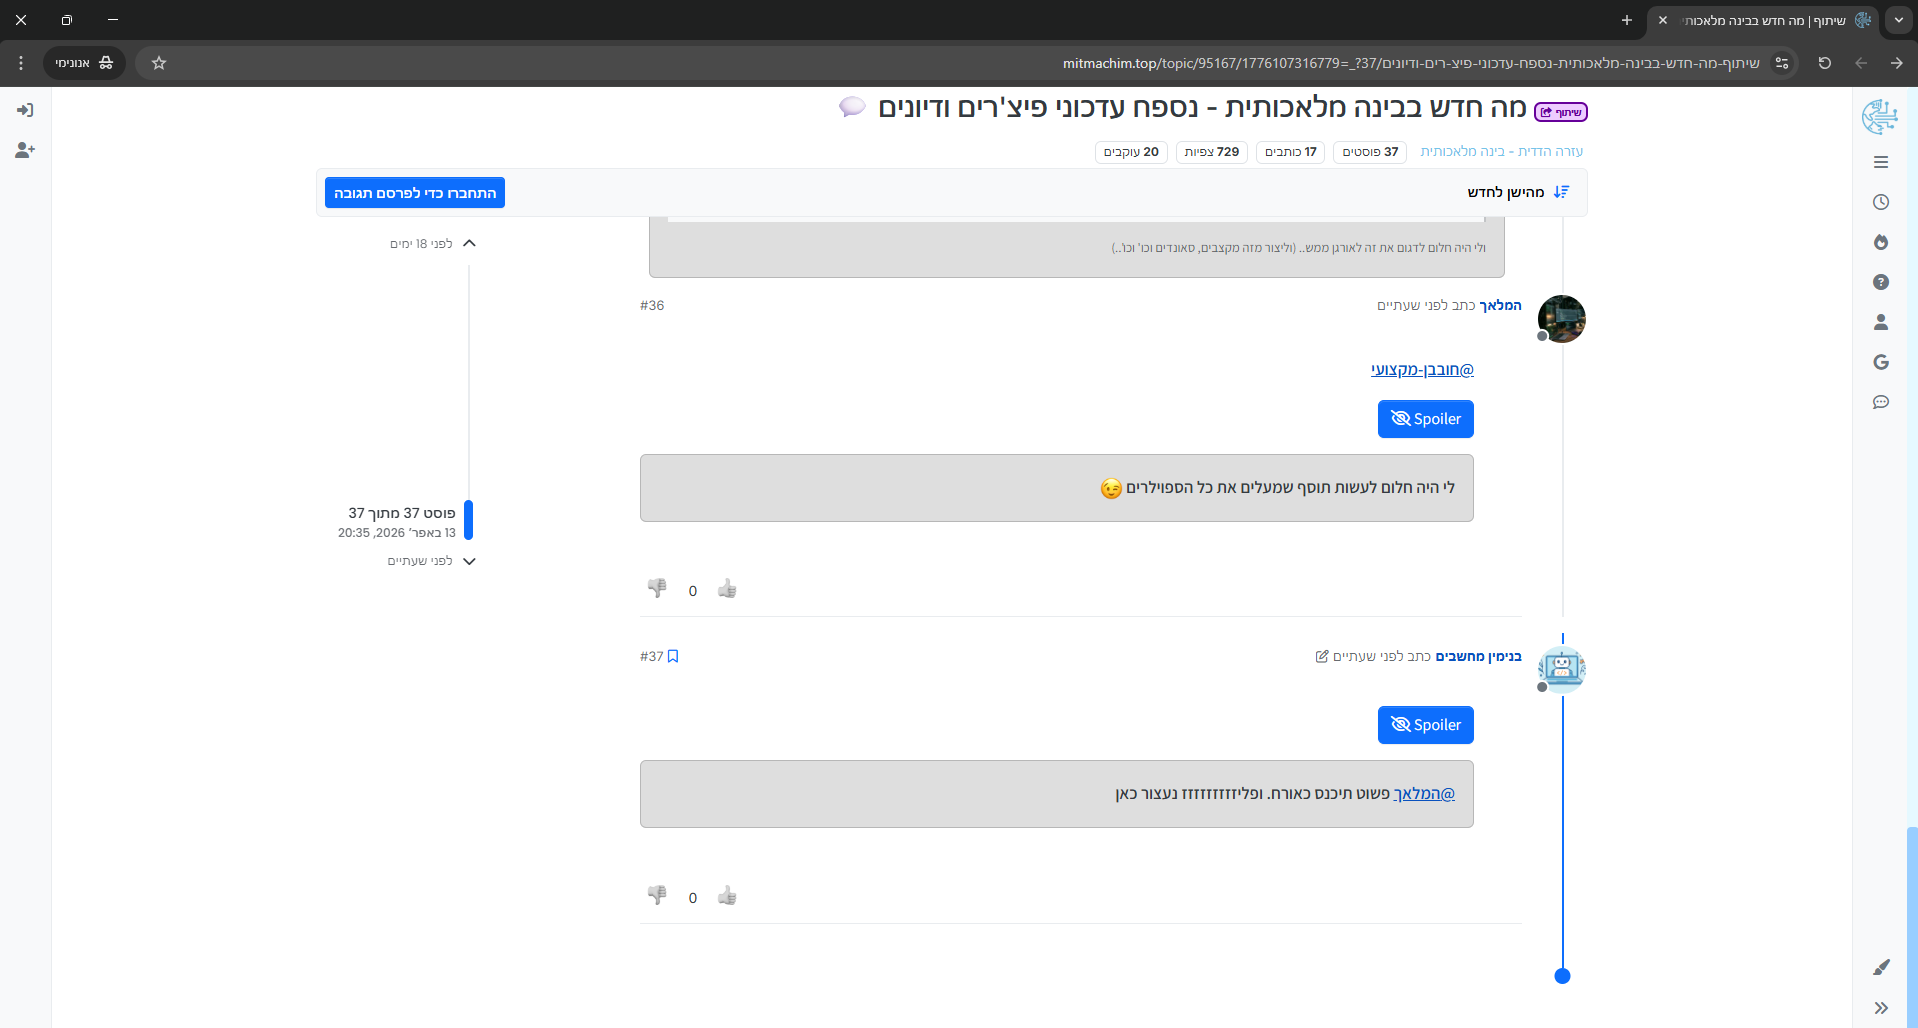
Task: Click the Google icon in sidebar
Action: click(1880, 362)
